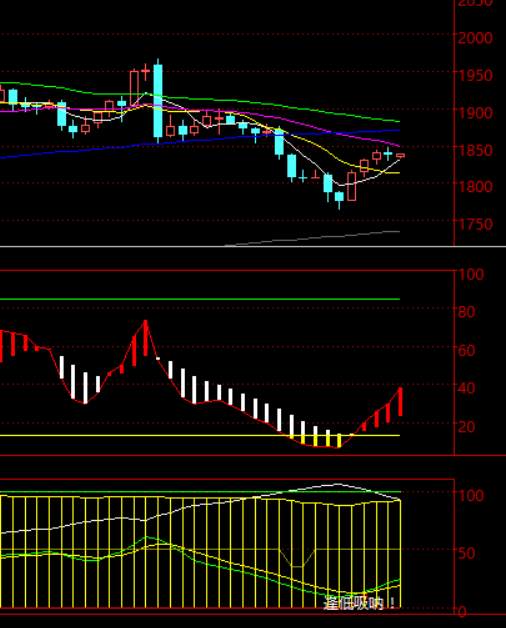
Task: Select the 1900 price level label
Action: [x=475, y=113]
